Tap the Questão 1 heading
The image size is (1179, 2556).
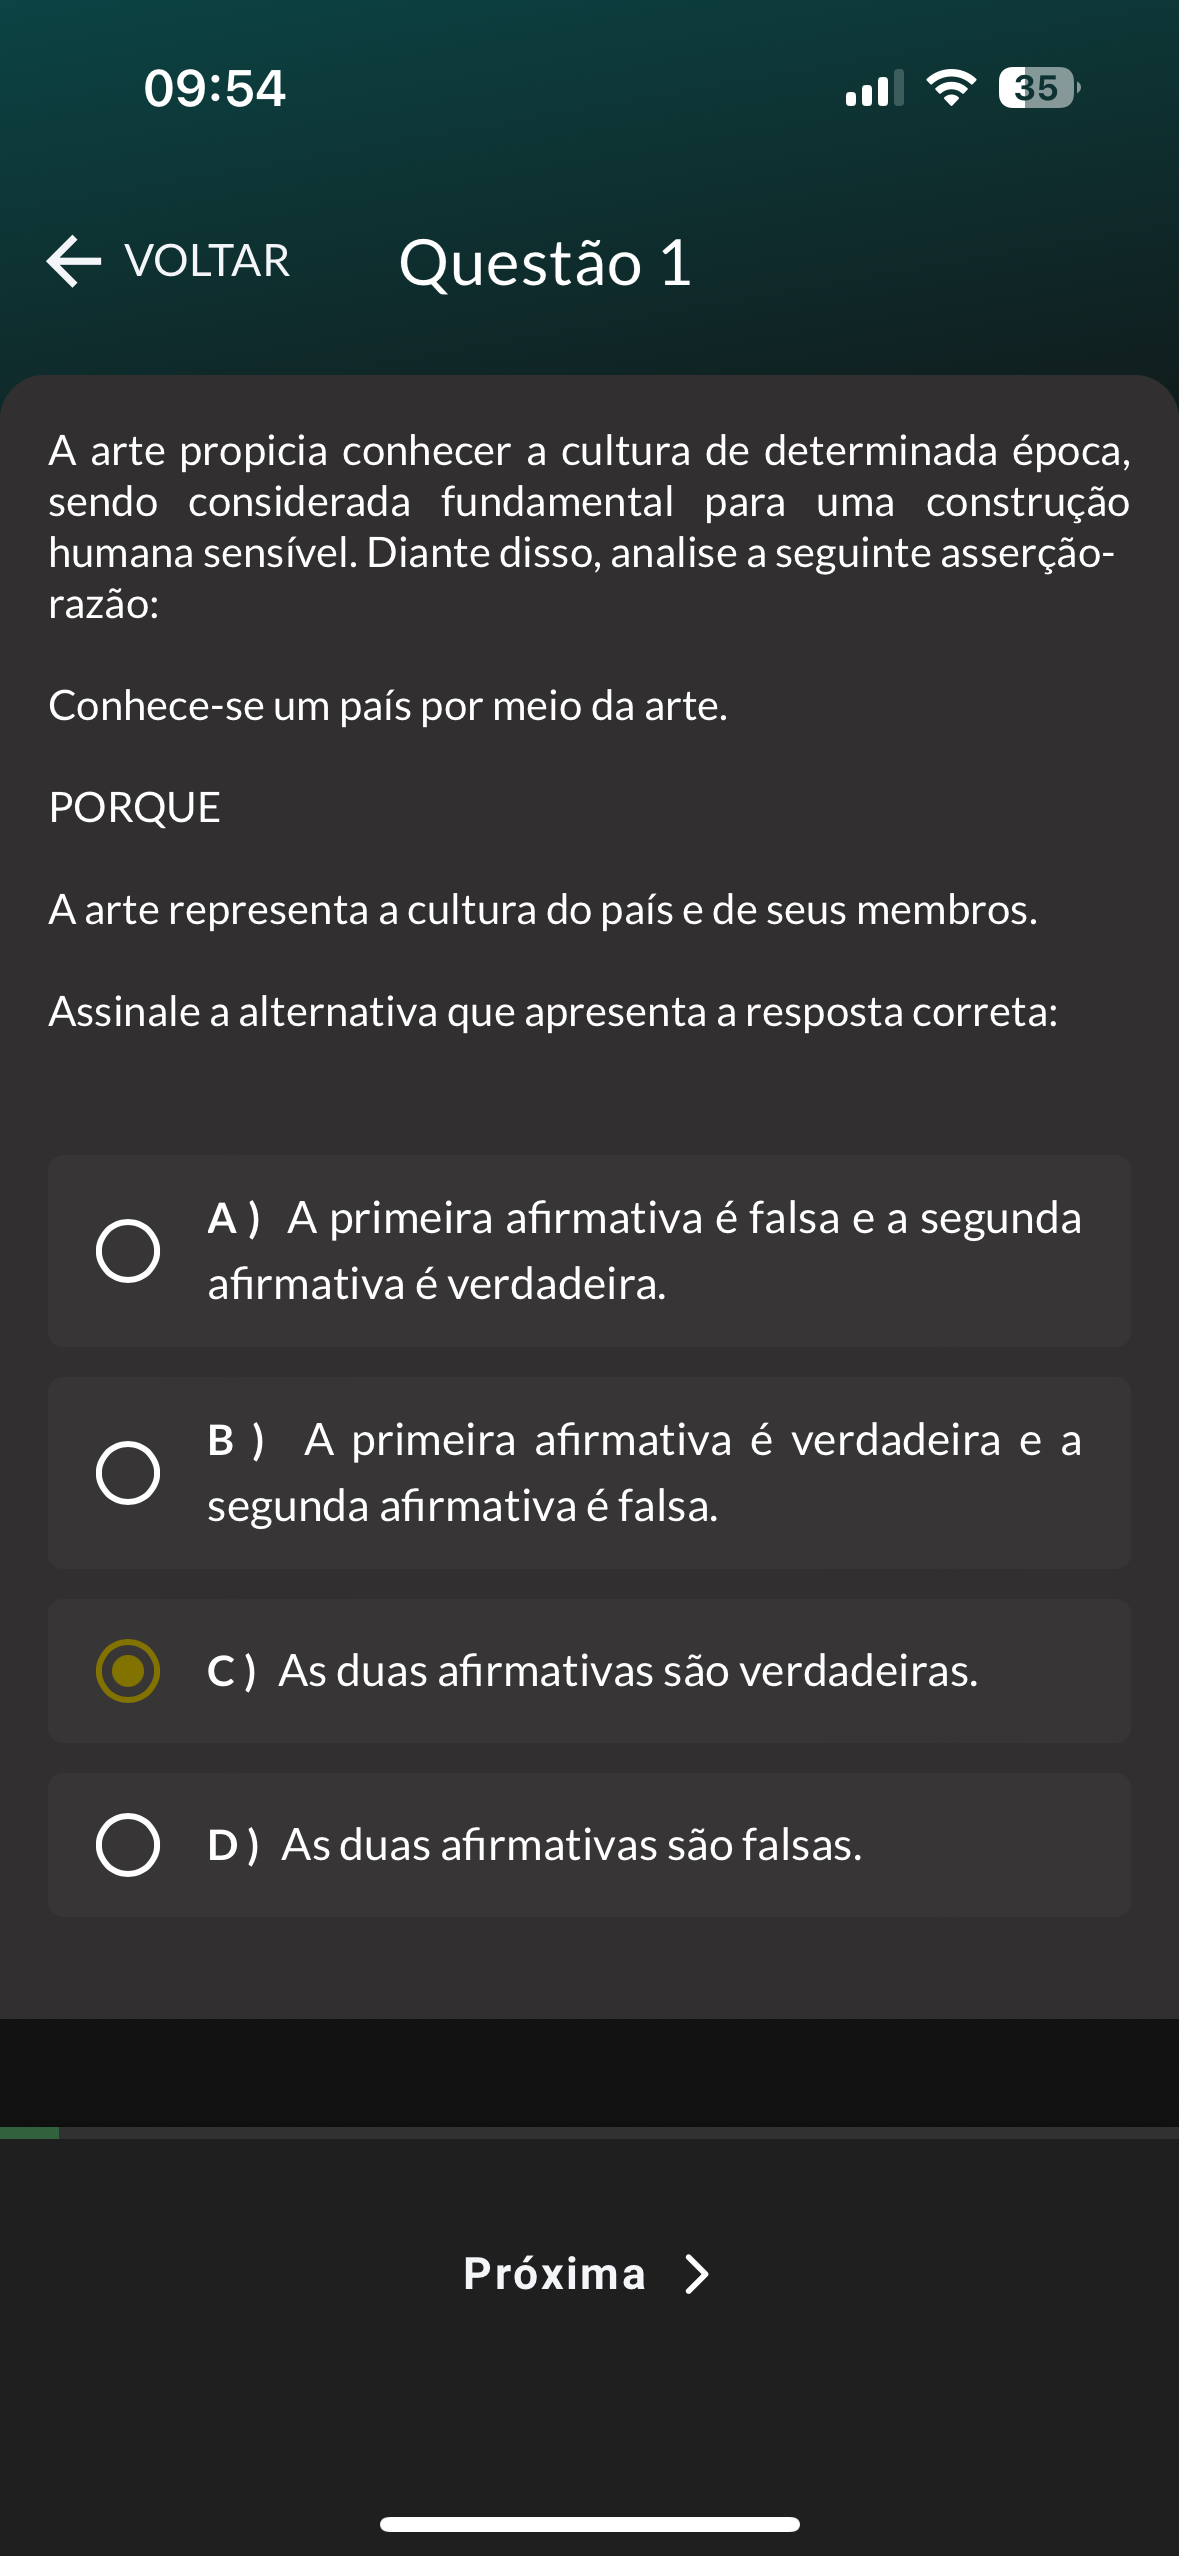point(545,263)
